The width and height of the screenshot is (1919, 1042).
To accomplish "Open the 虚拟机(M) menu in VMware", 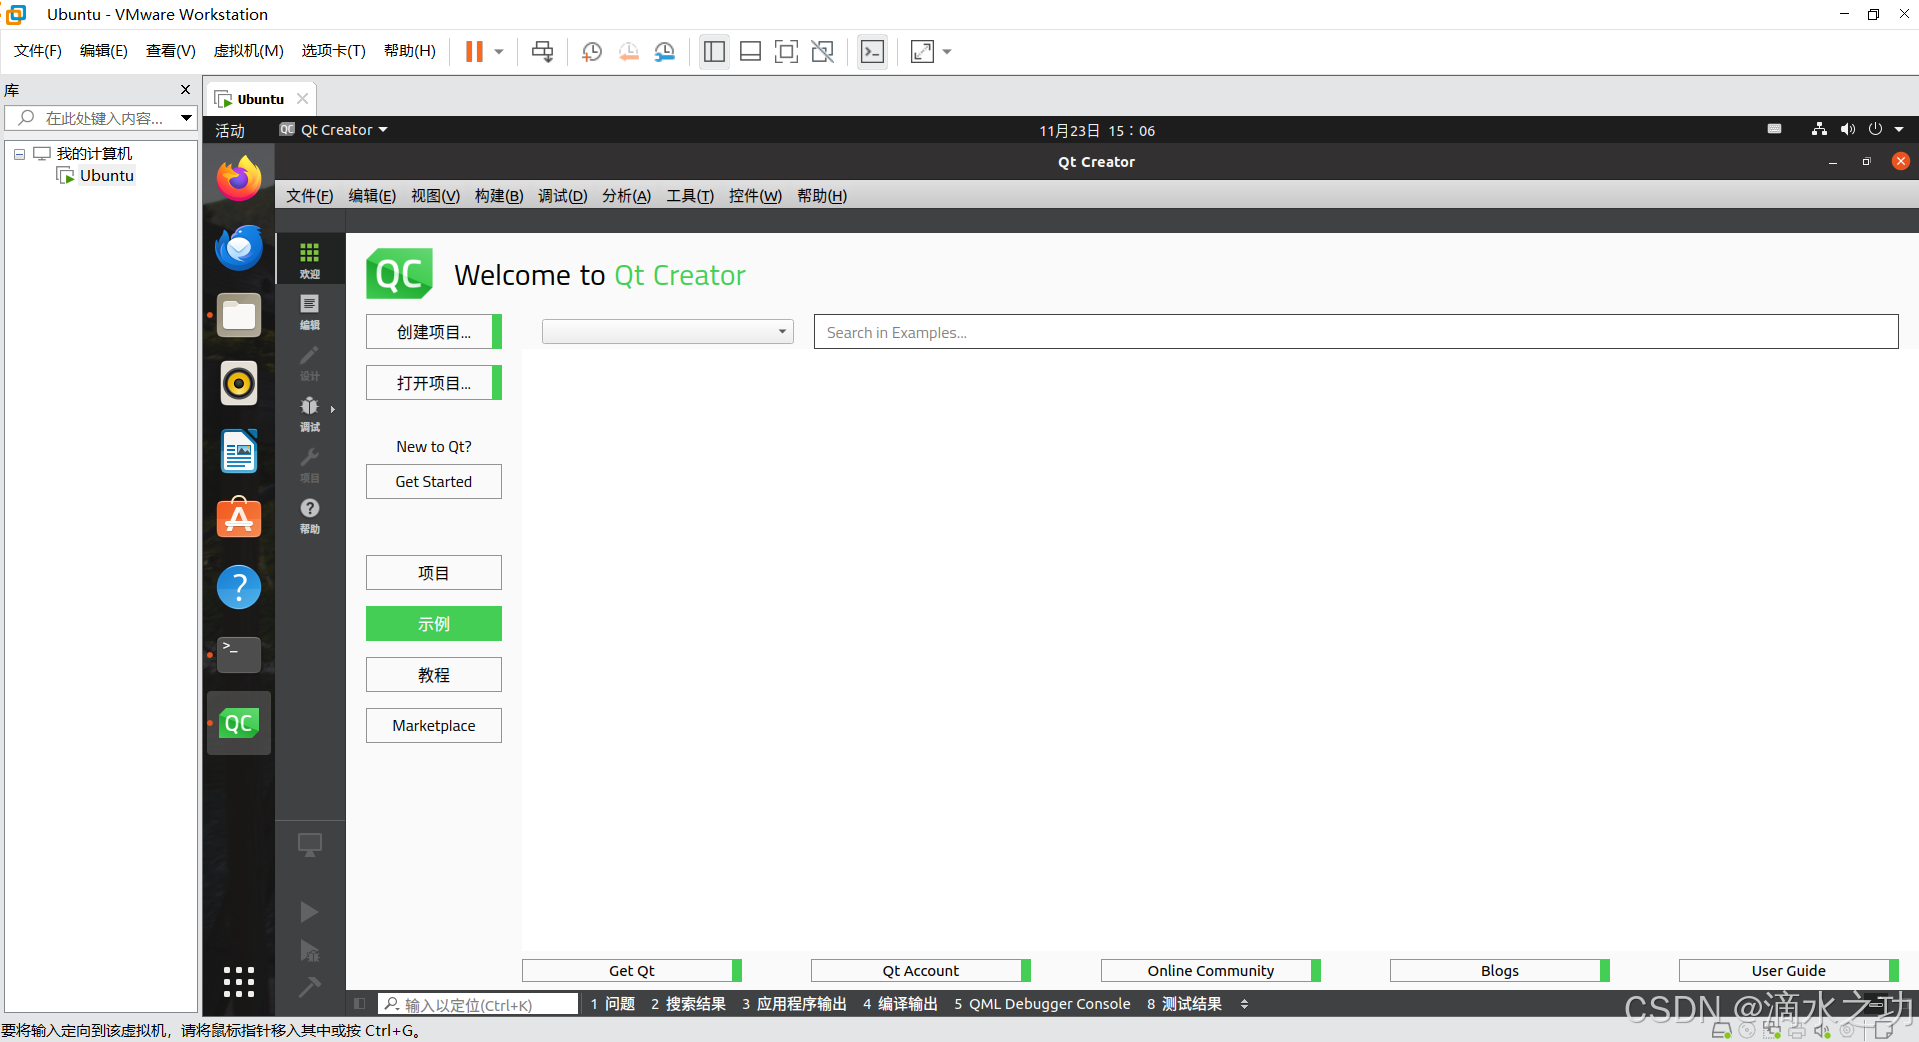I will pos(249,51).
